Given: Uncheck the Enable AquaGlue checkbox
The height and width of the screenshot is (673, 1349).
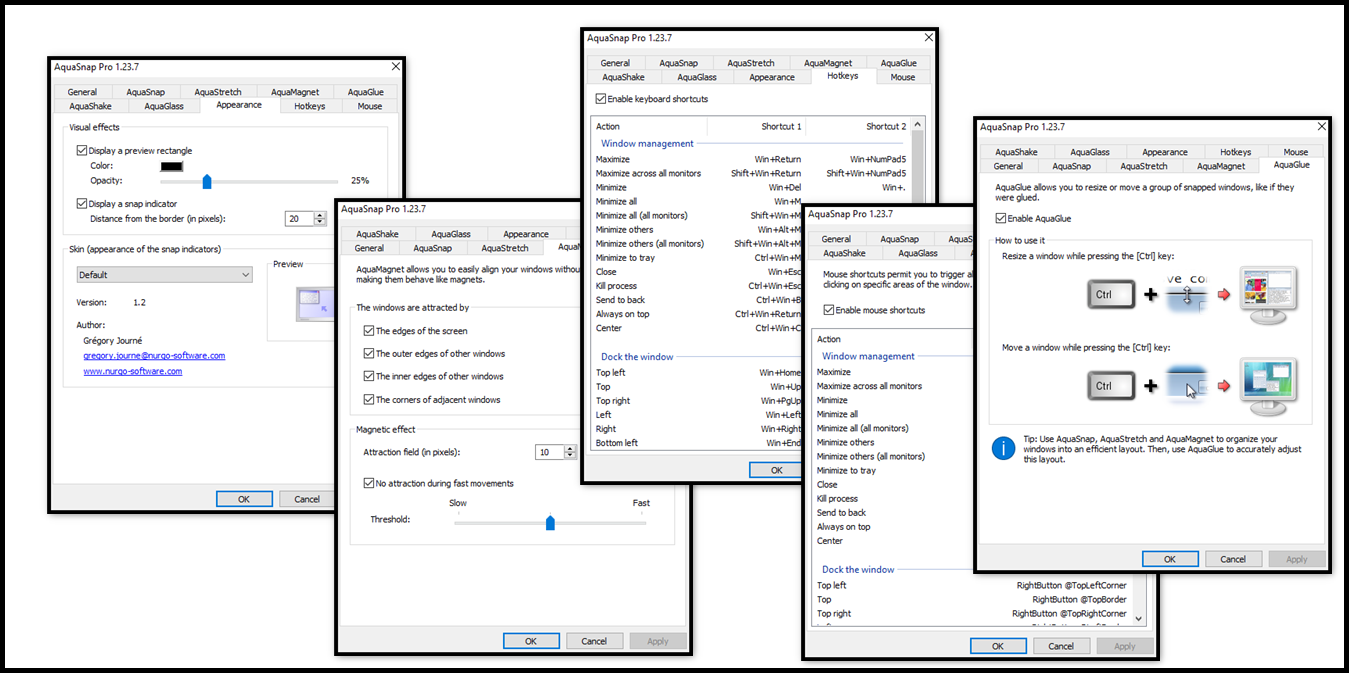Looking at the screenshot, I should (1002, 218).
